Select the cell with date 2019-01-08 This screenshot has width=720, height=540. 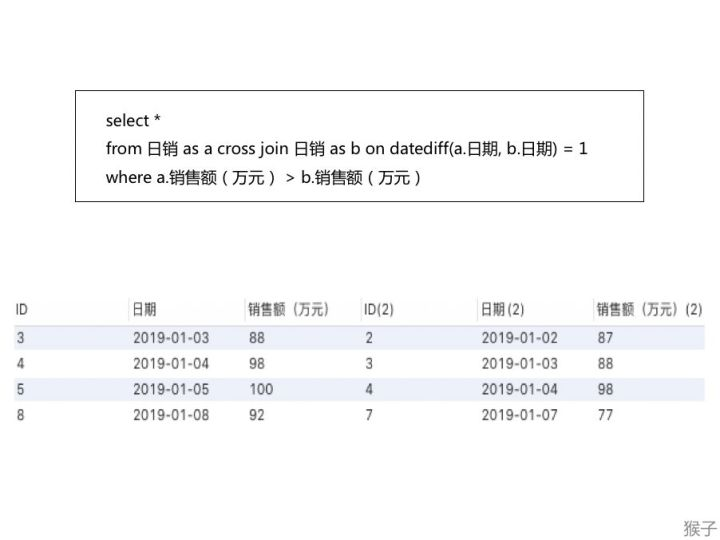tap(171, 415)
